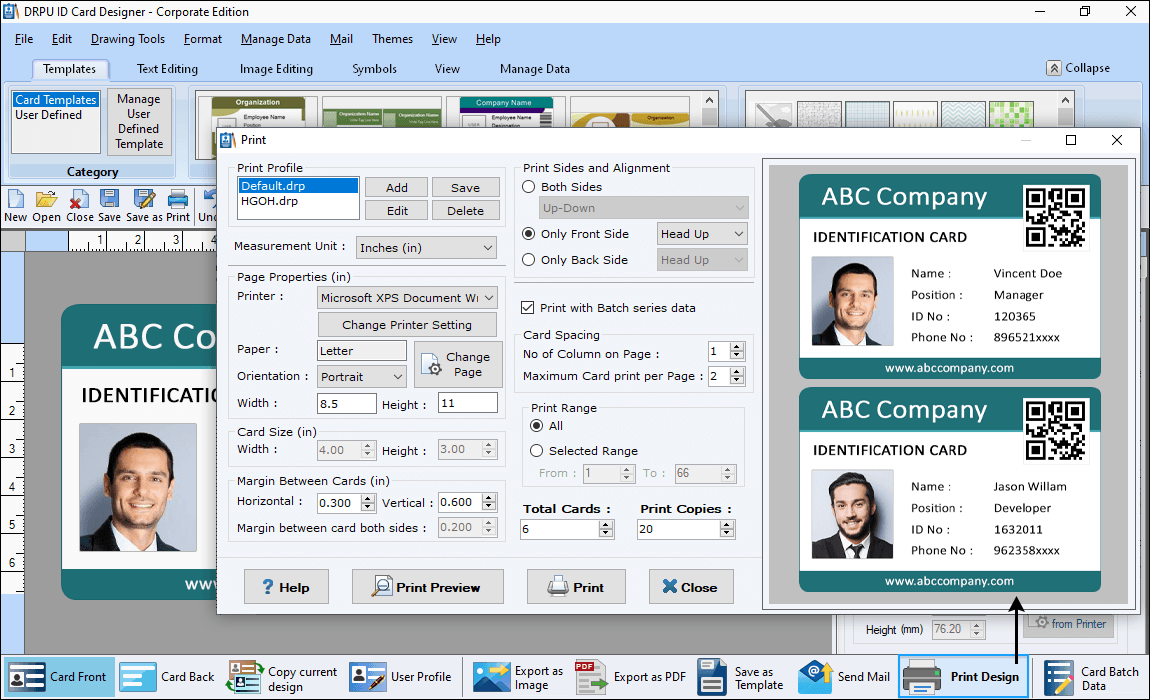Open the Manage Data menu

(276, 39)
